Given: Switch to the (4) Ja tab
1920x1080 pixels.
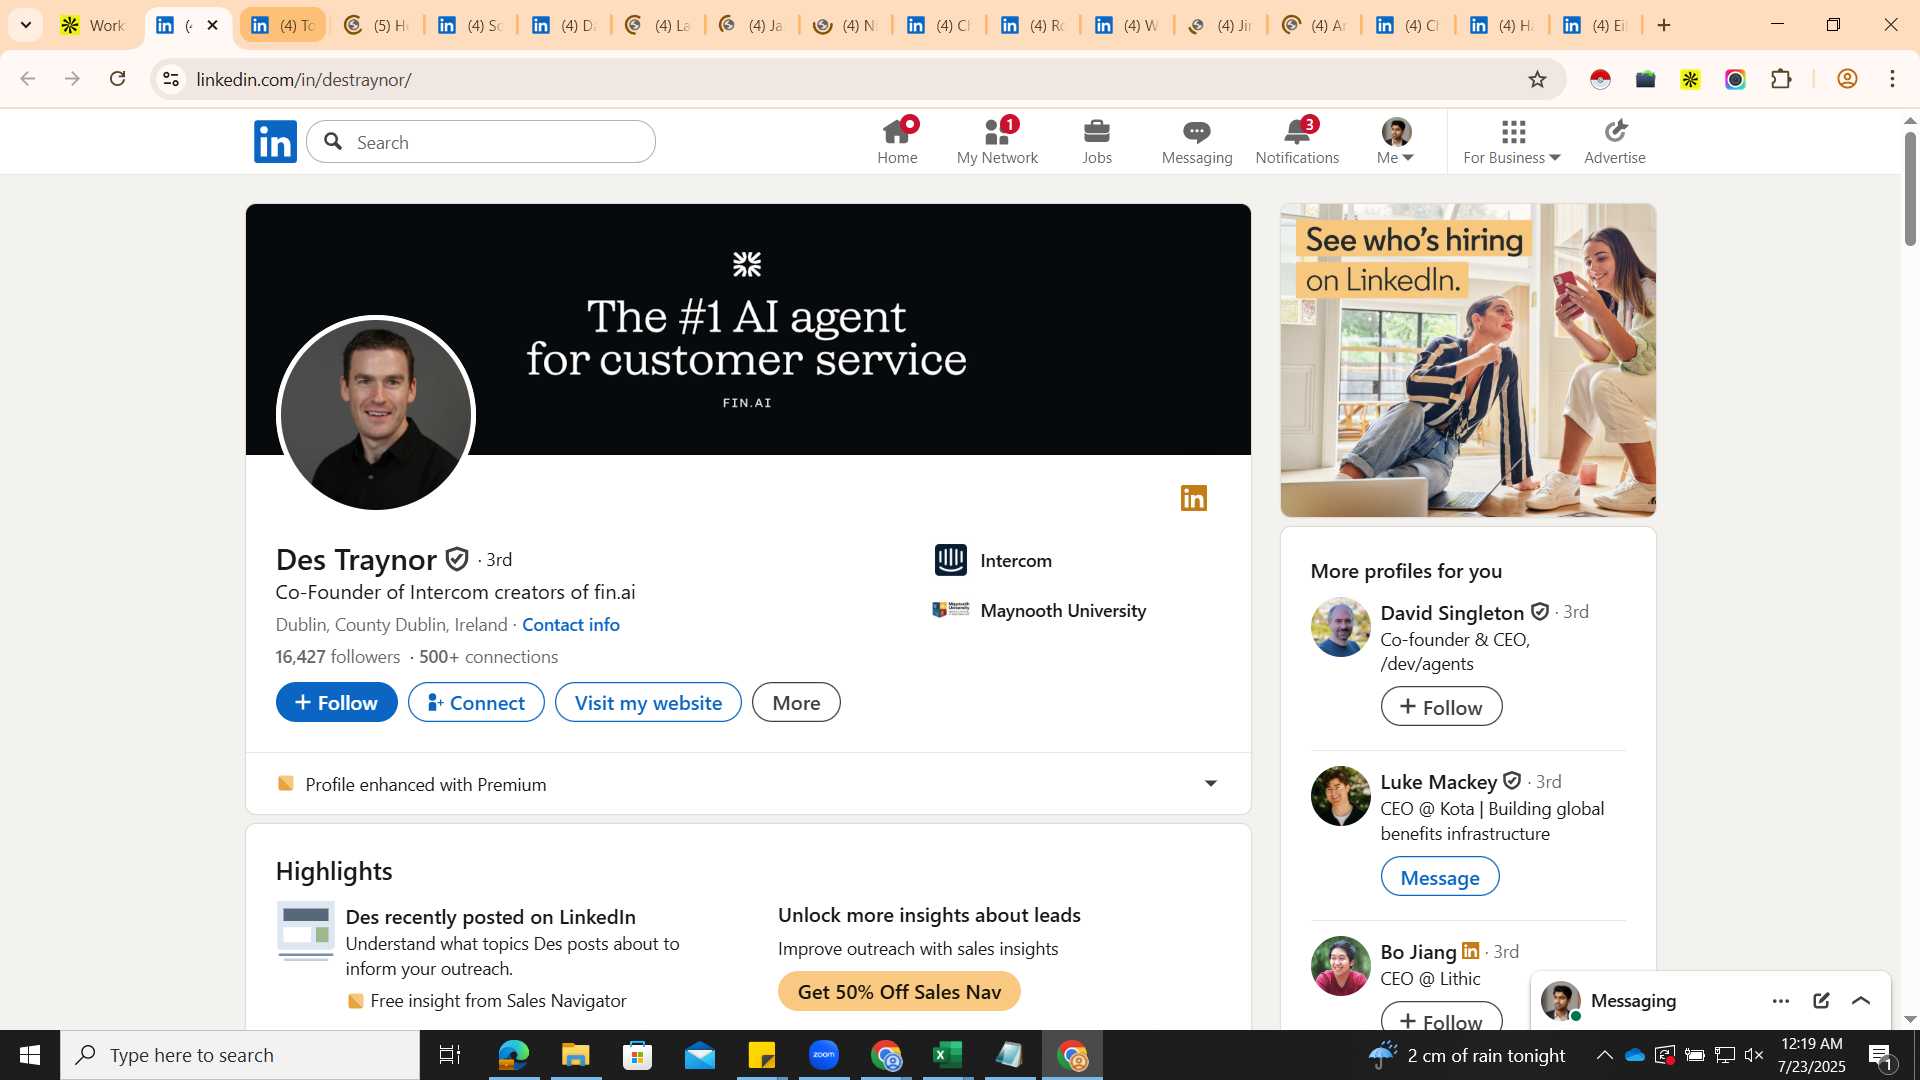Looking at the screenshot, I should click(x=751, y=25).
